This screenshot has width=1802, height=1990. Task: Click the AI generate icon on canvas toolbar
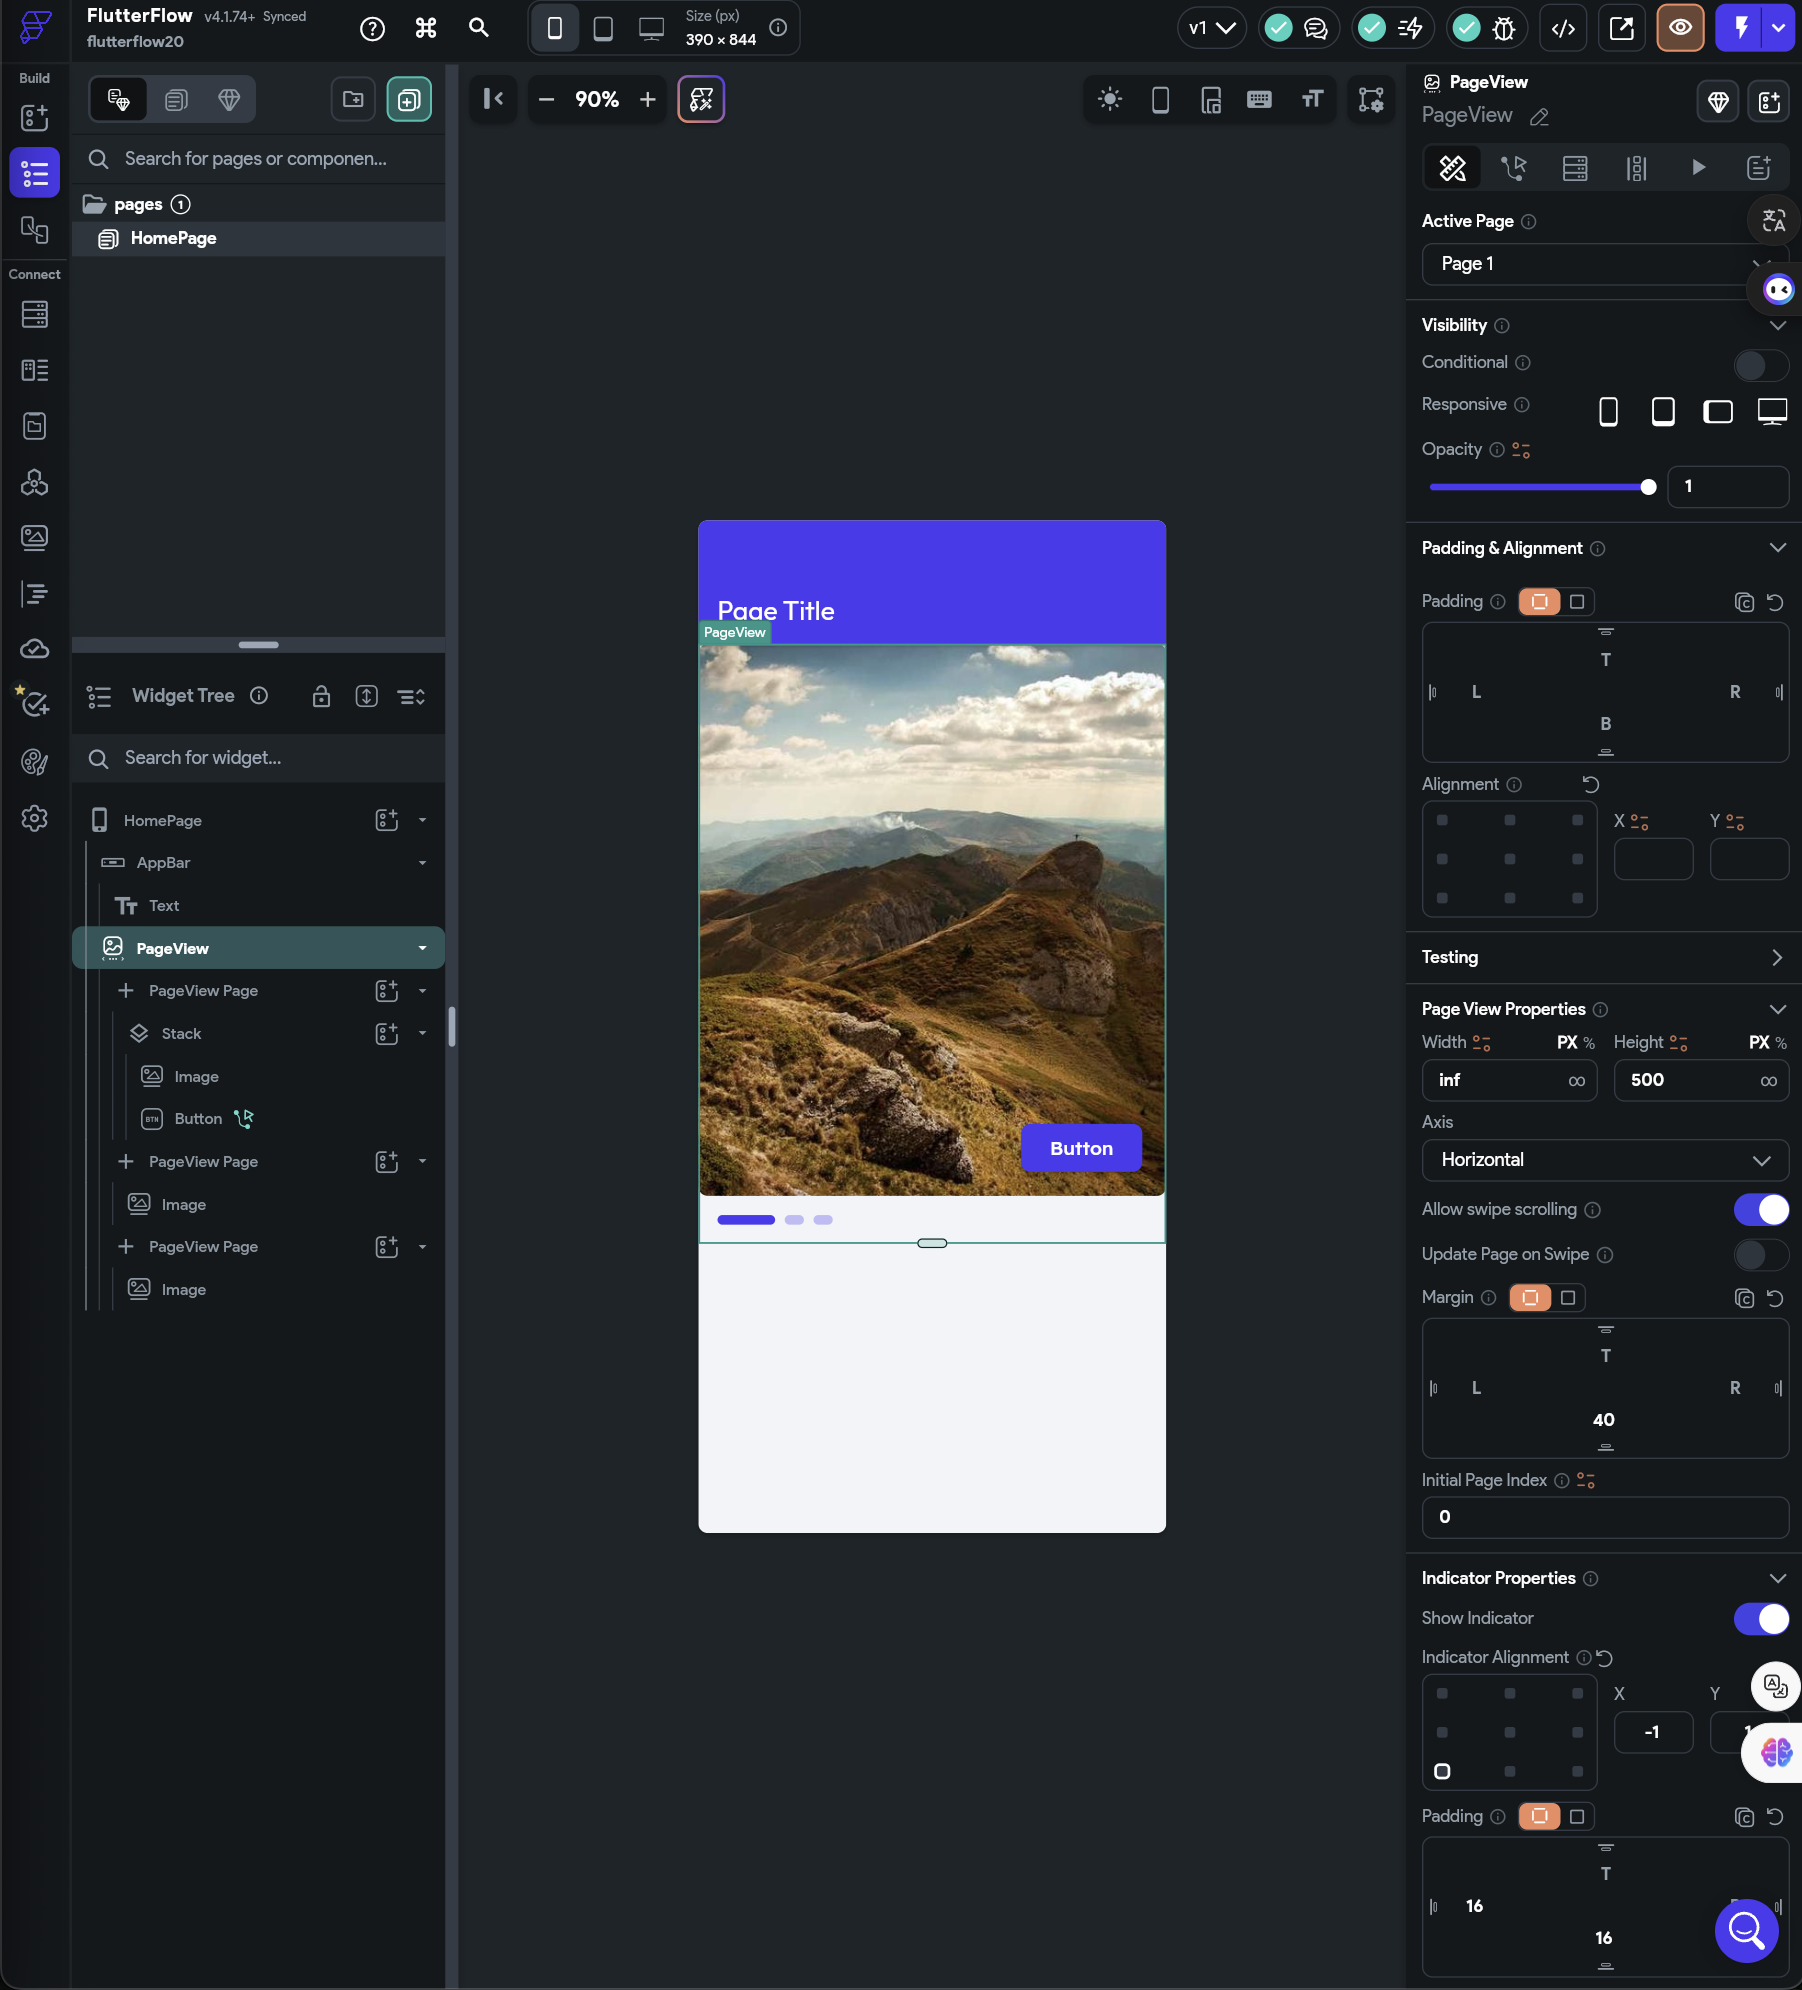[x=701, y=99]
